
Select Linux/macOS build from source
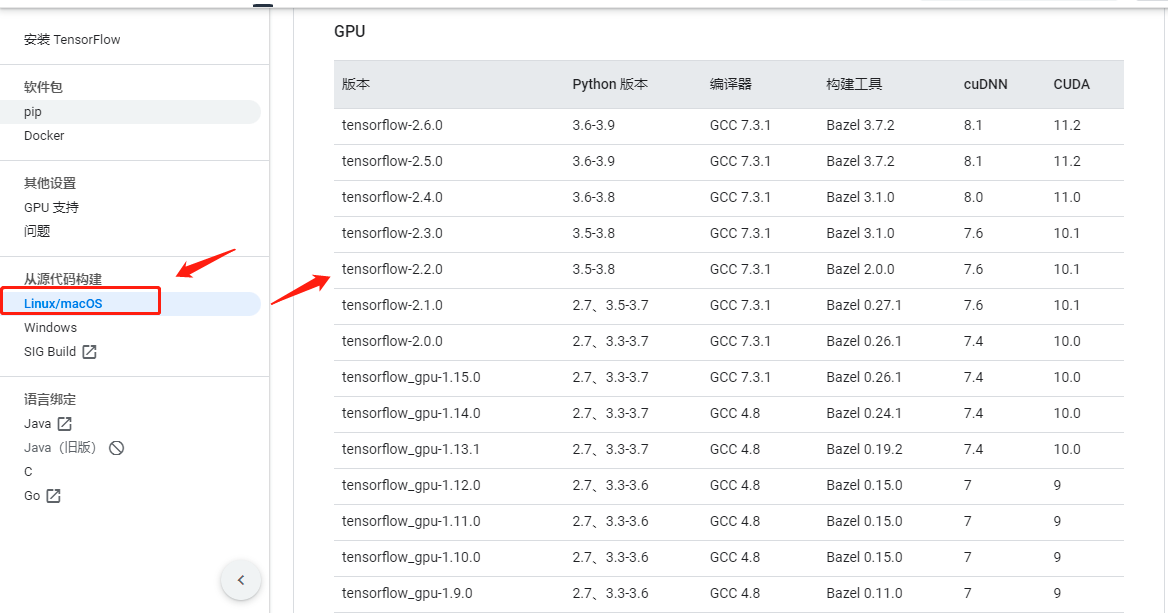63,303
